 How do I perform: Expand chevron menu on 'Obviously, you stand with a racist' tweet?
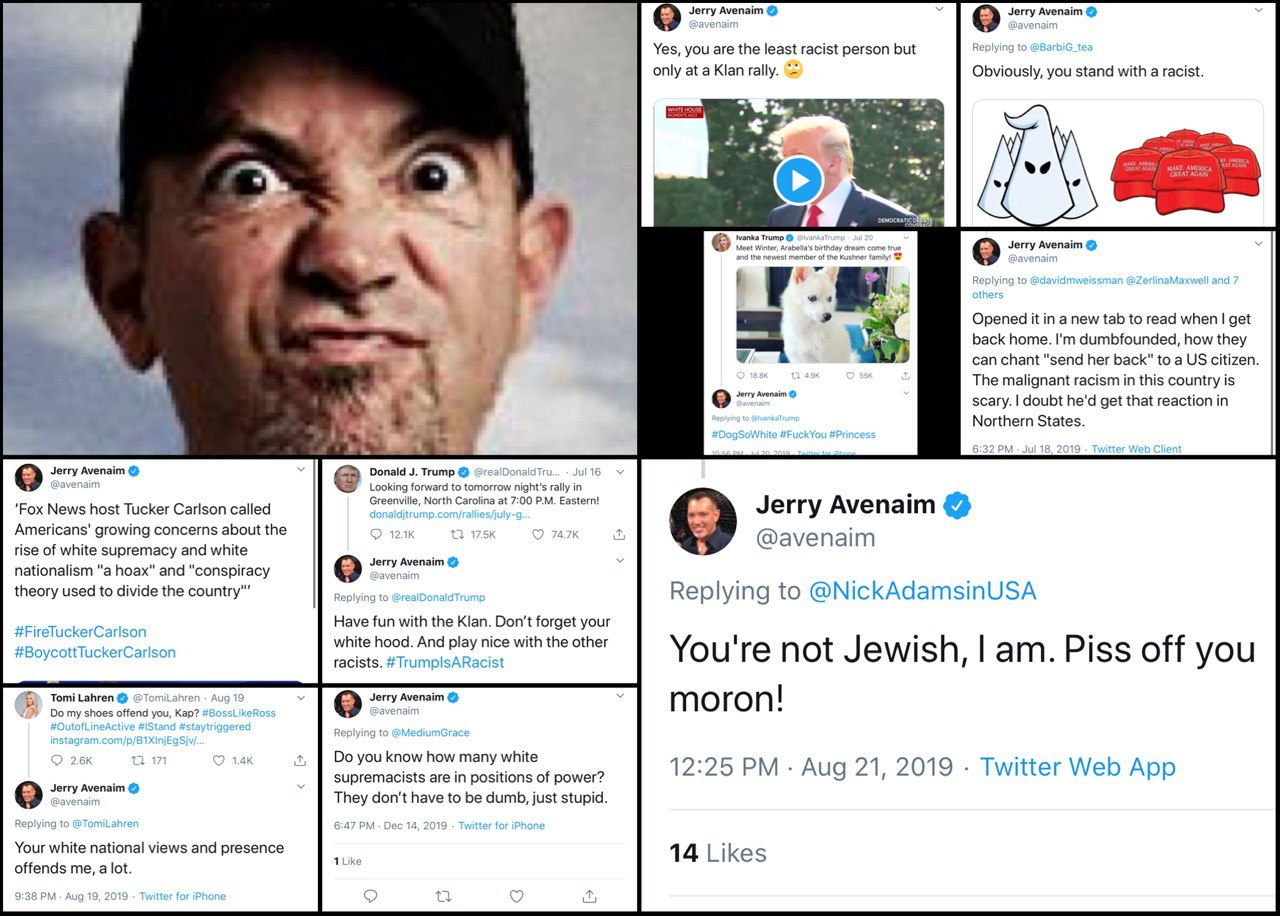click(x=1258, y=12)
